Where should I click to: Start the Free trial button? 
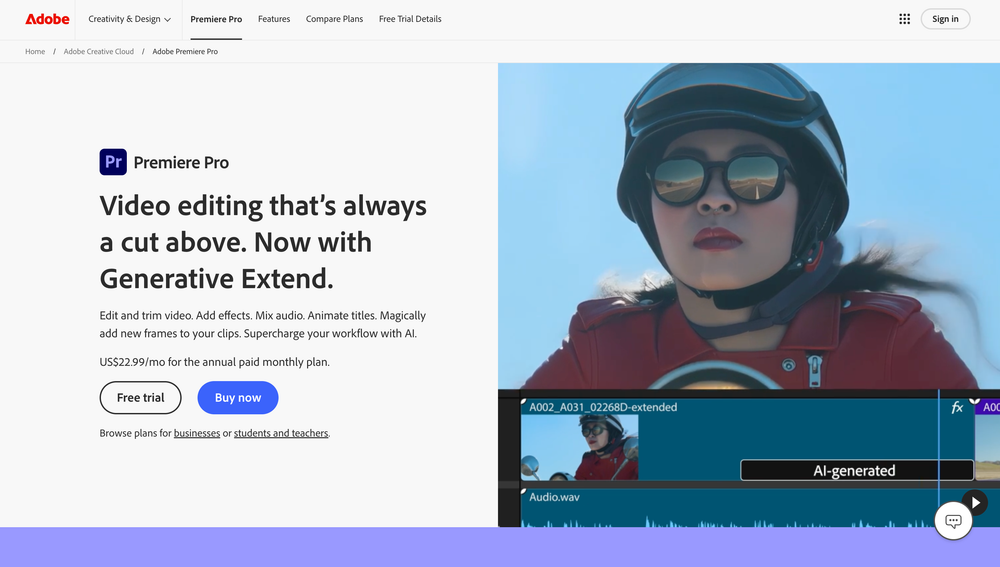point(140,397)
